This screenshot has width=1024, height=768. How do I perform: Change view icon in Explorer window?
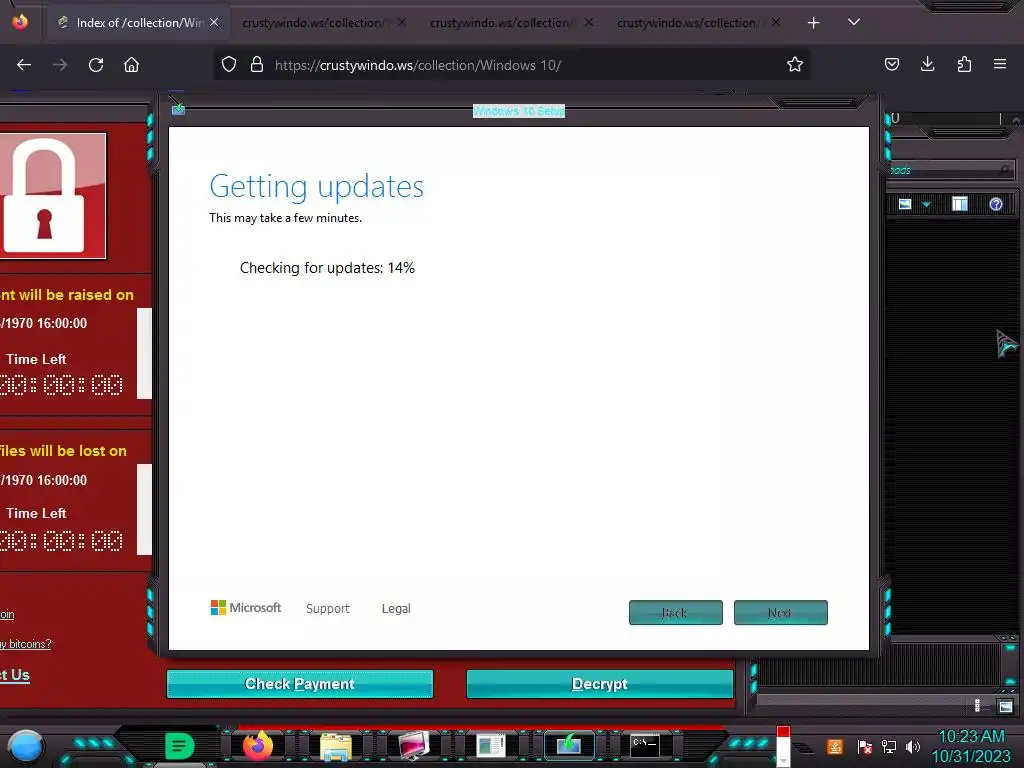pos(904,204)
